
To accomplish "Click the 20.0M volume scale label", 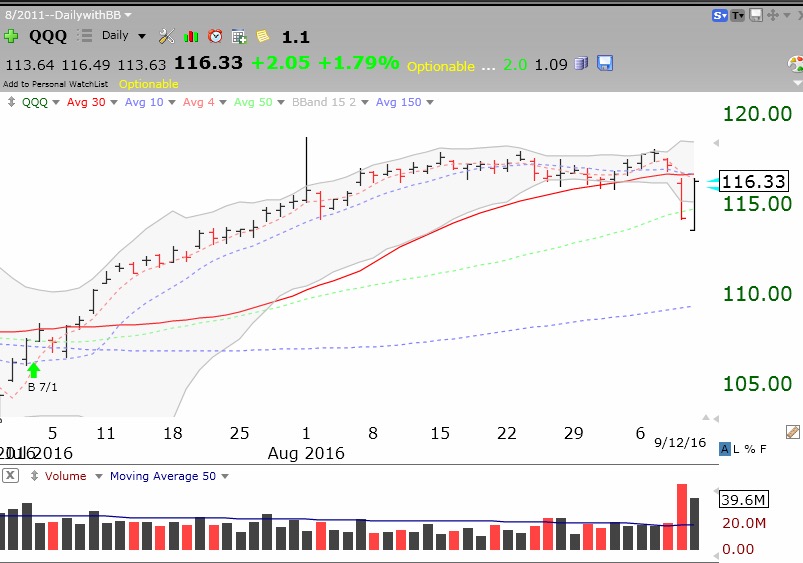I will point(744,523).
